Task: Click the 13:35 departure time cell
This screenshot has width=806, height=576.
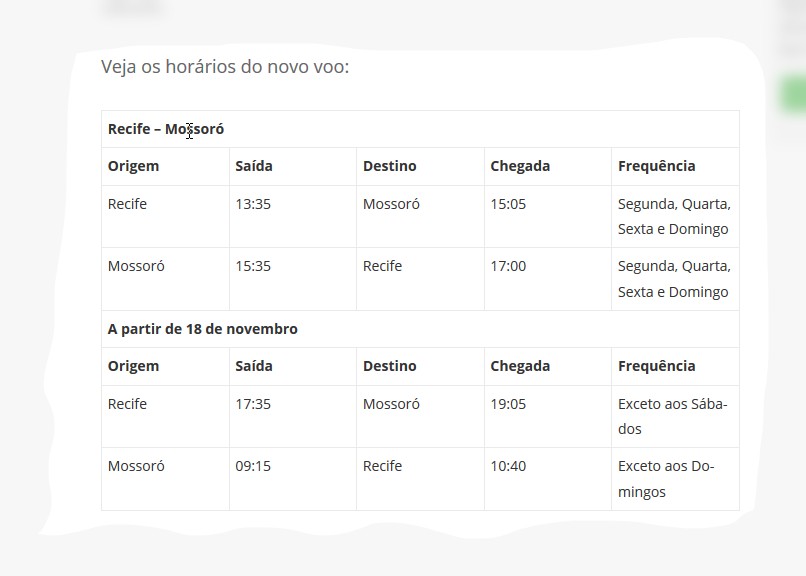Action: pos(253,204)
